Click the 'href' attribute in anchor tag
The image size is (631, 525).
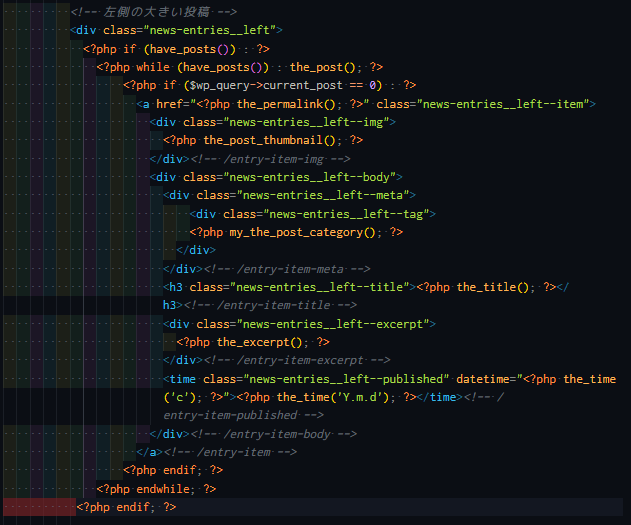(169, 104)
